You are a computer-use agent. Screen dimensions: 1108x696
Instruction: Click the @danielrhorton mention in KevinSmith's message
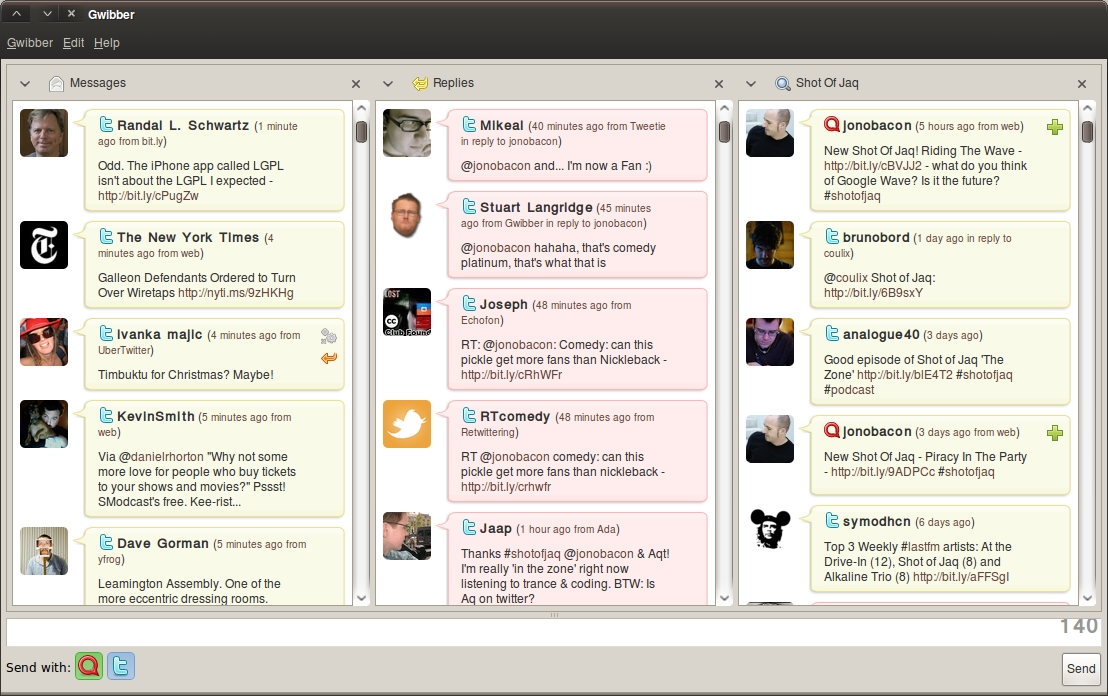click(163, 456)
